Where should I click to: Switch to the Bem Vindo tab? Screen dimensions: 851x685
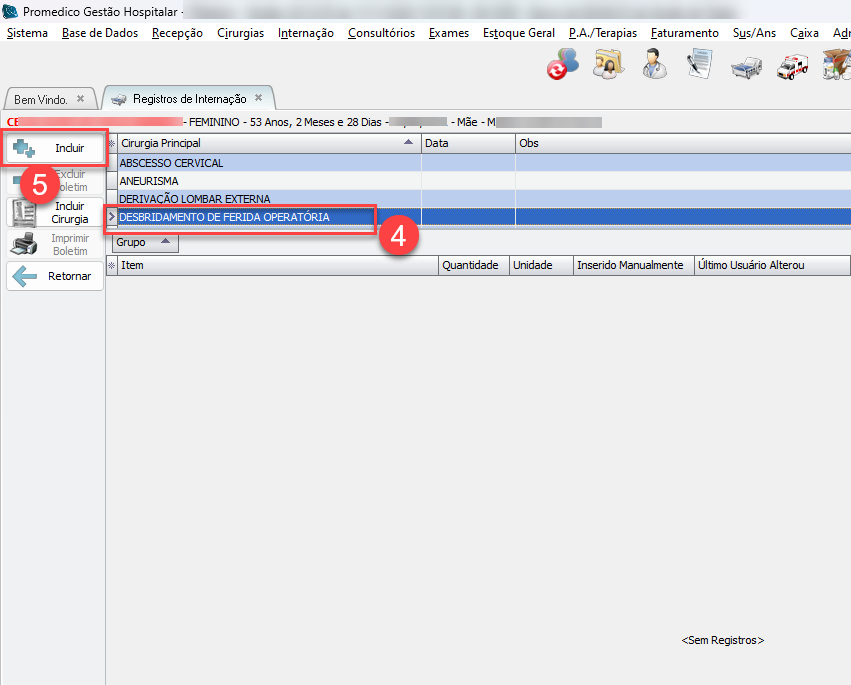tap(41, 100)
